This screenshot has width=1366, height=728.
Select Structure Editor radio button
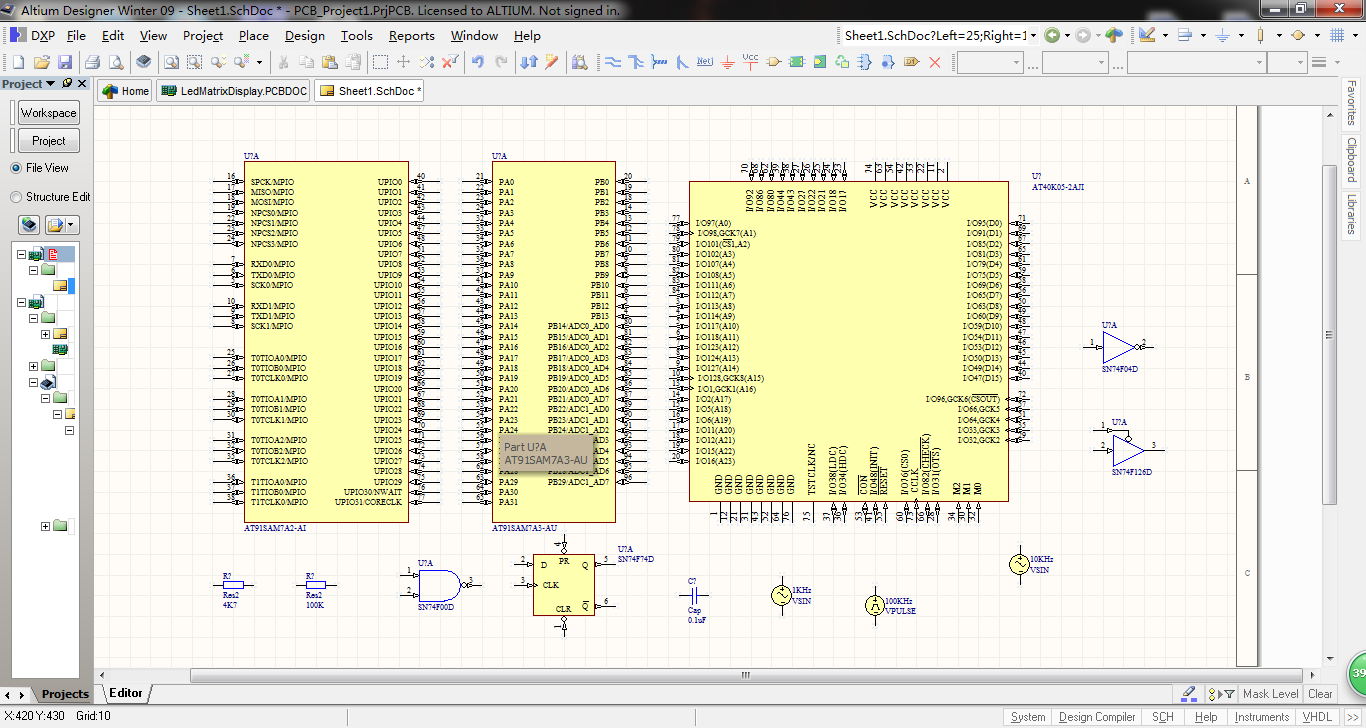click(x=16, y=197)
